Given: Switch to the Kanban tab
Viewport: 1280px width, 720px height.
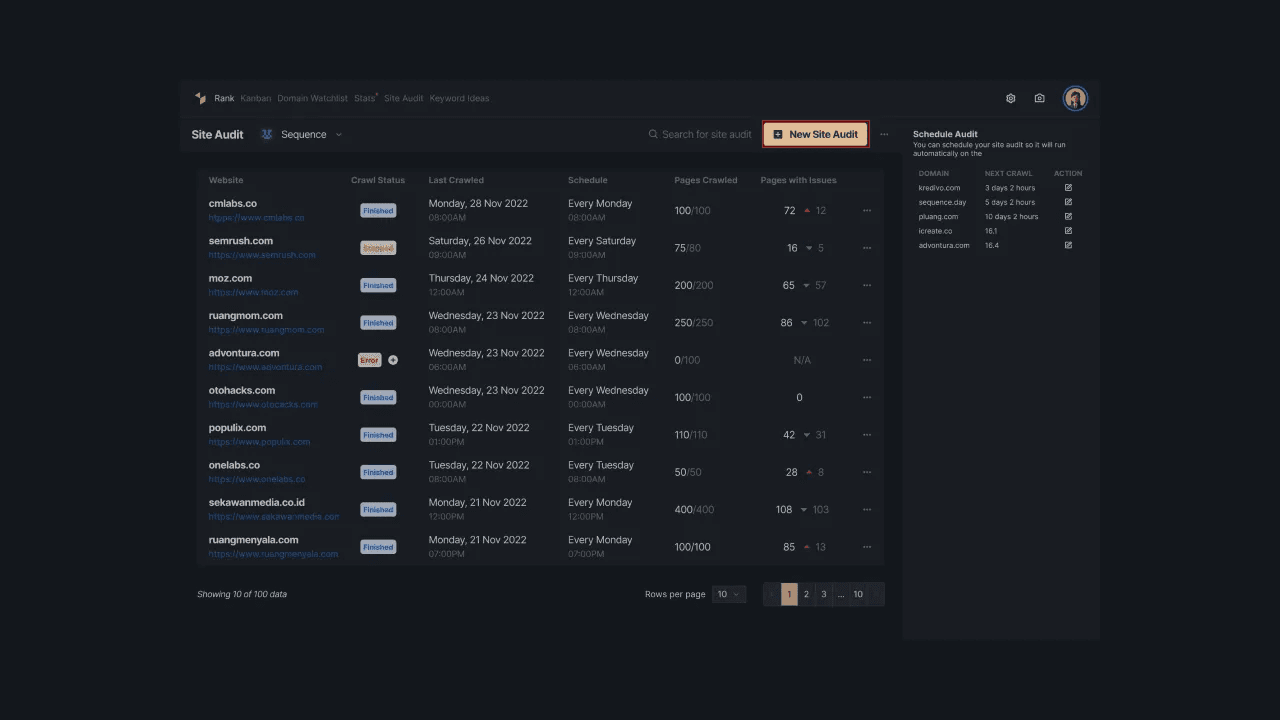Looking at the screenshot, I should coord(256,98).
